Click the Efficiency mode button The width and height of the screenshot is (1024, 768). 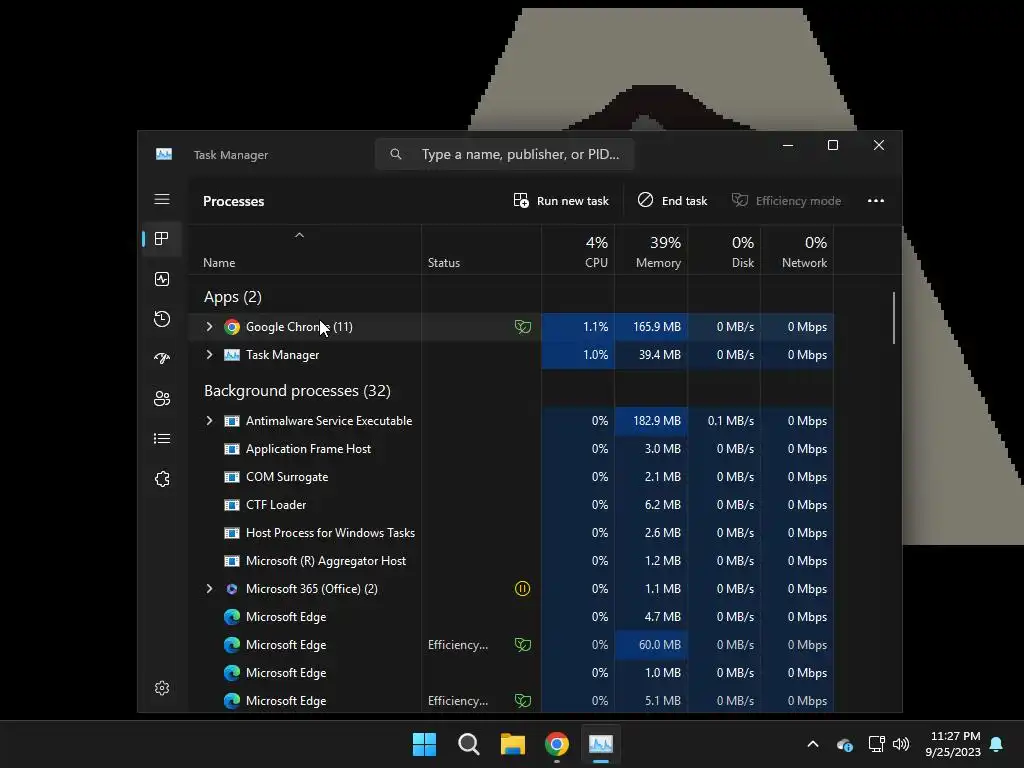[786, 200]
